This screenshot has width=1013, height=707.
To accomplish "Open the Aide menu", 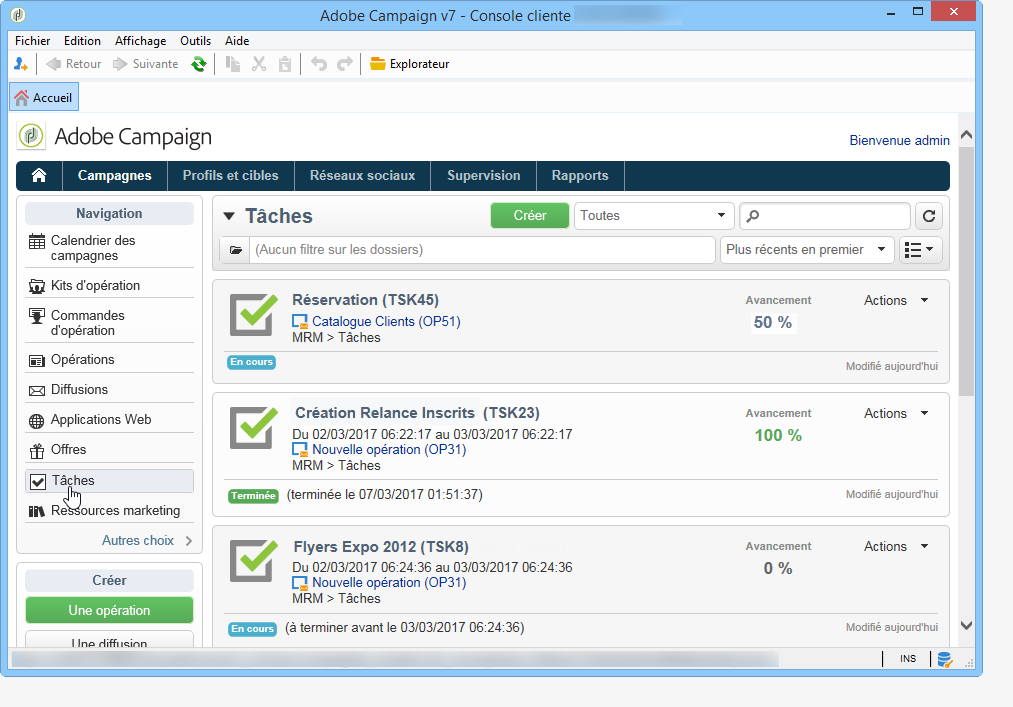I will (x=237, y=41).
